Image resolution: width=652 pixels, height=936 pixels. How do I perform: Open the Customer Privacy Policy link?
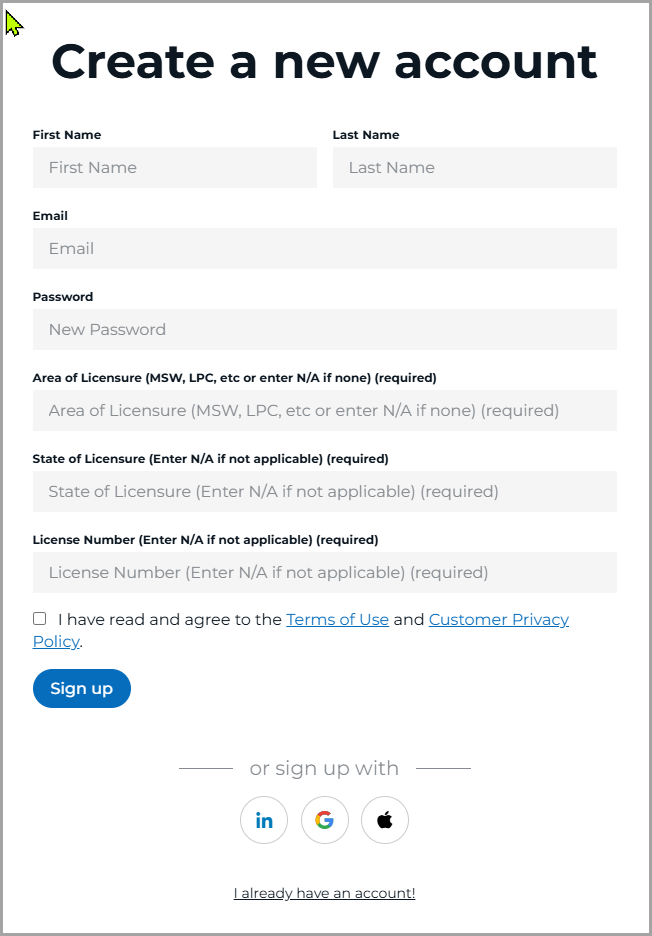click(498, 619)
